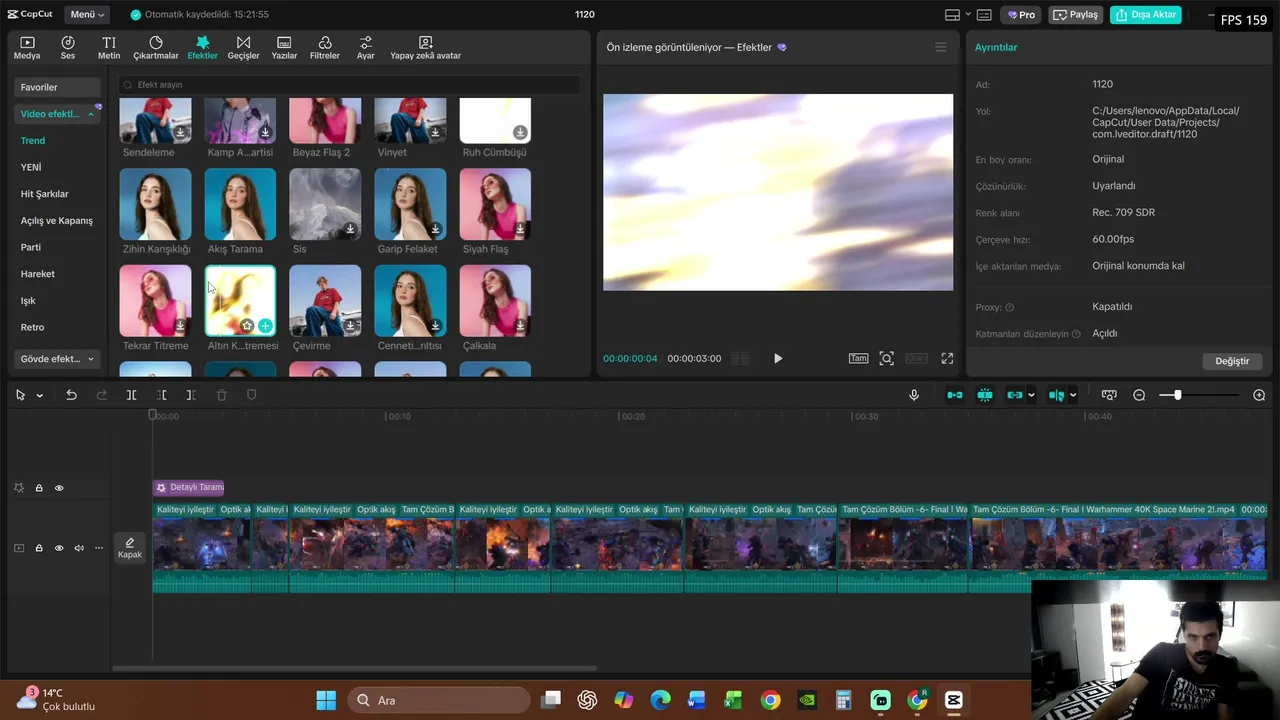Click the Efekt arayın search field
The image size is (1280, 720).
349,85
